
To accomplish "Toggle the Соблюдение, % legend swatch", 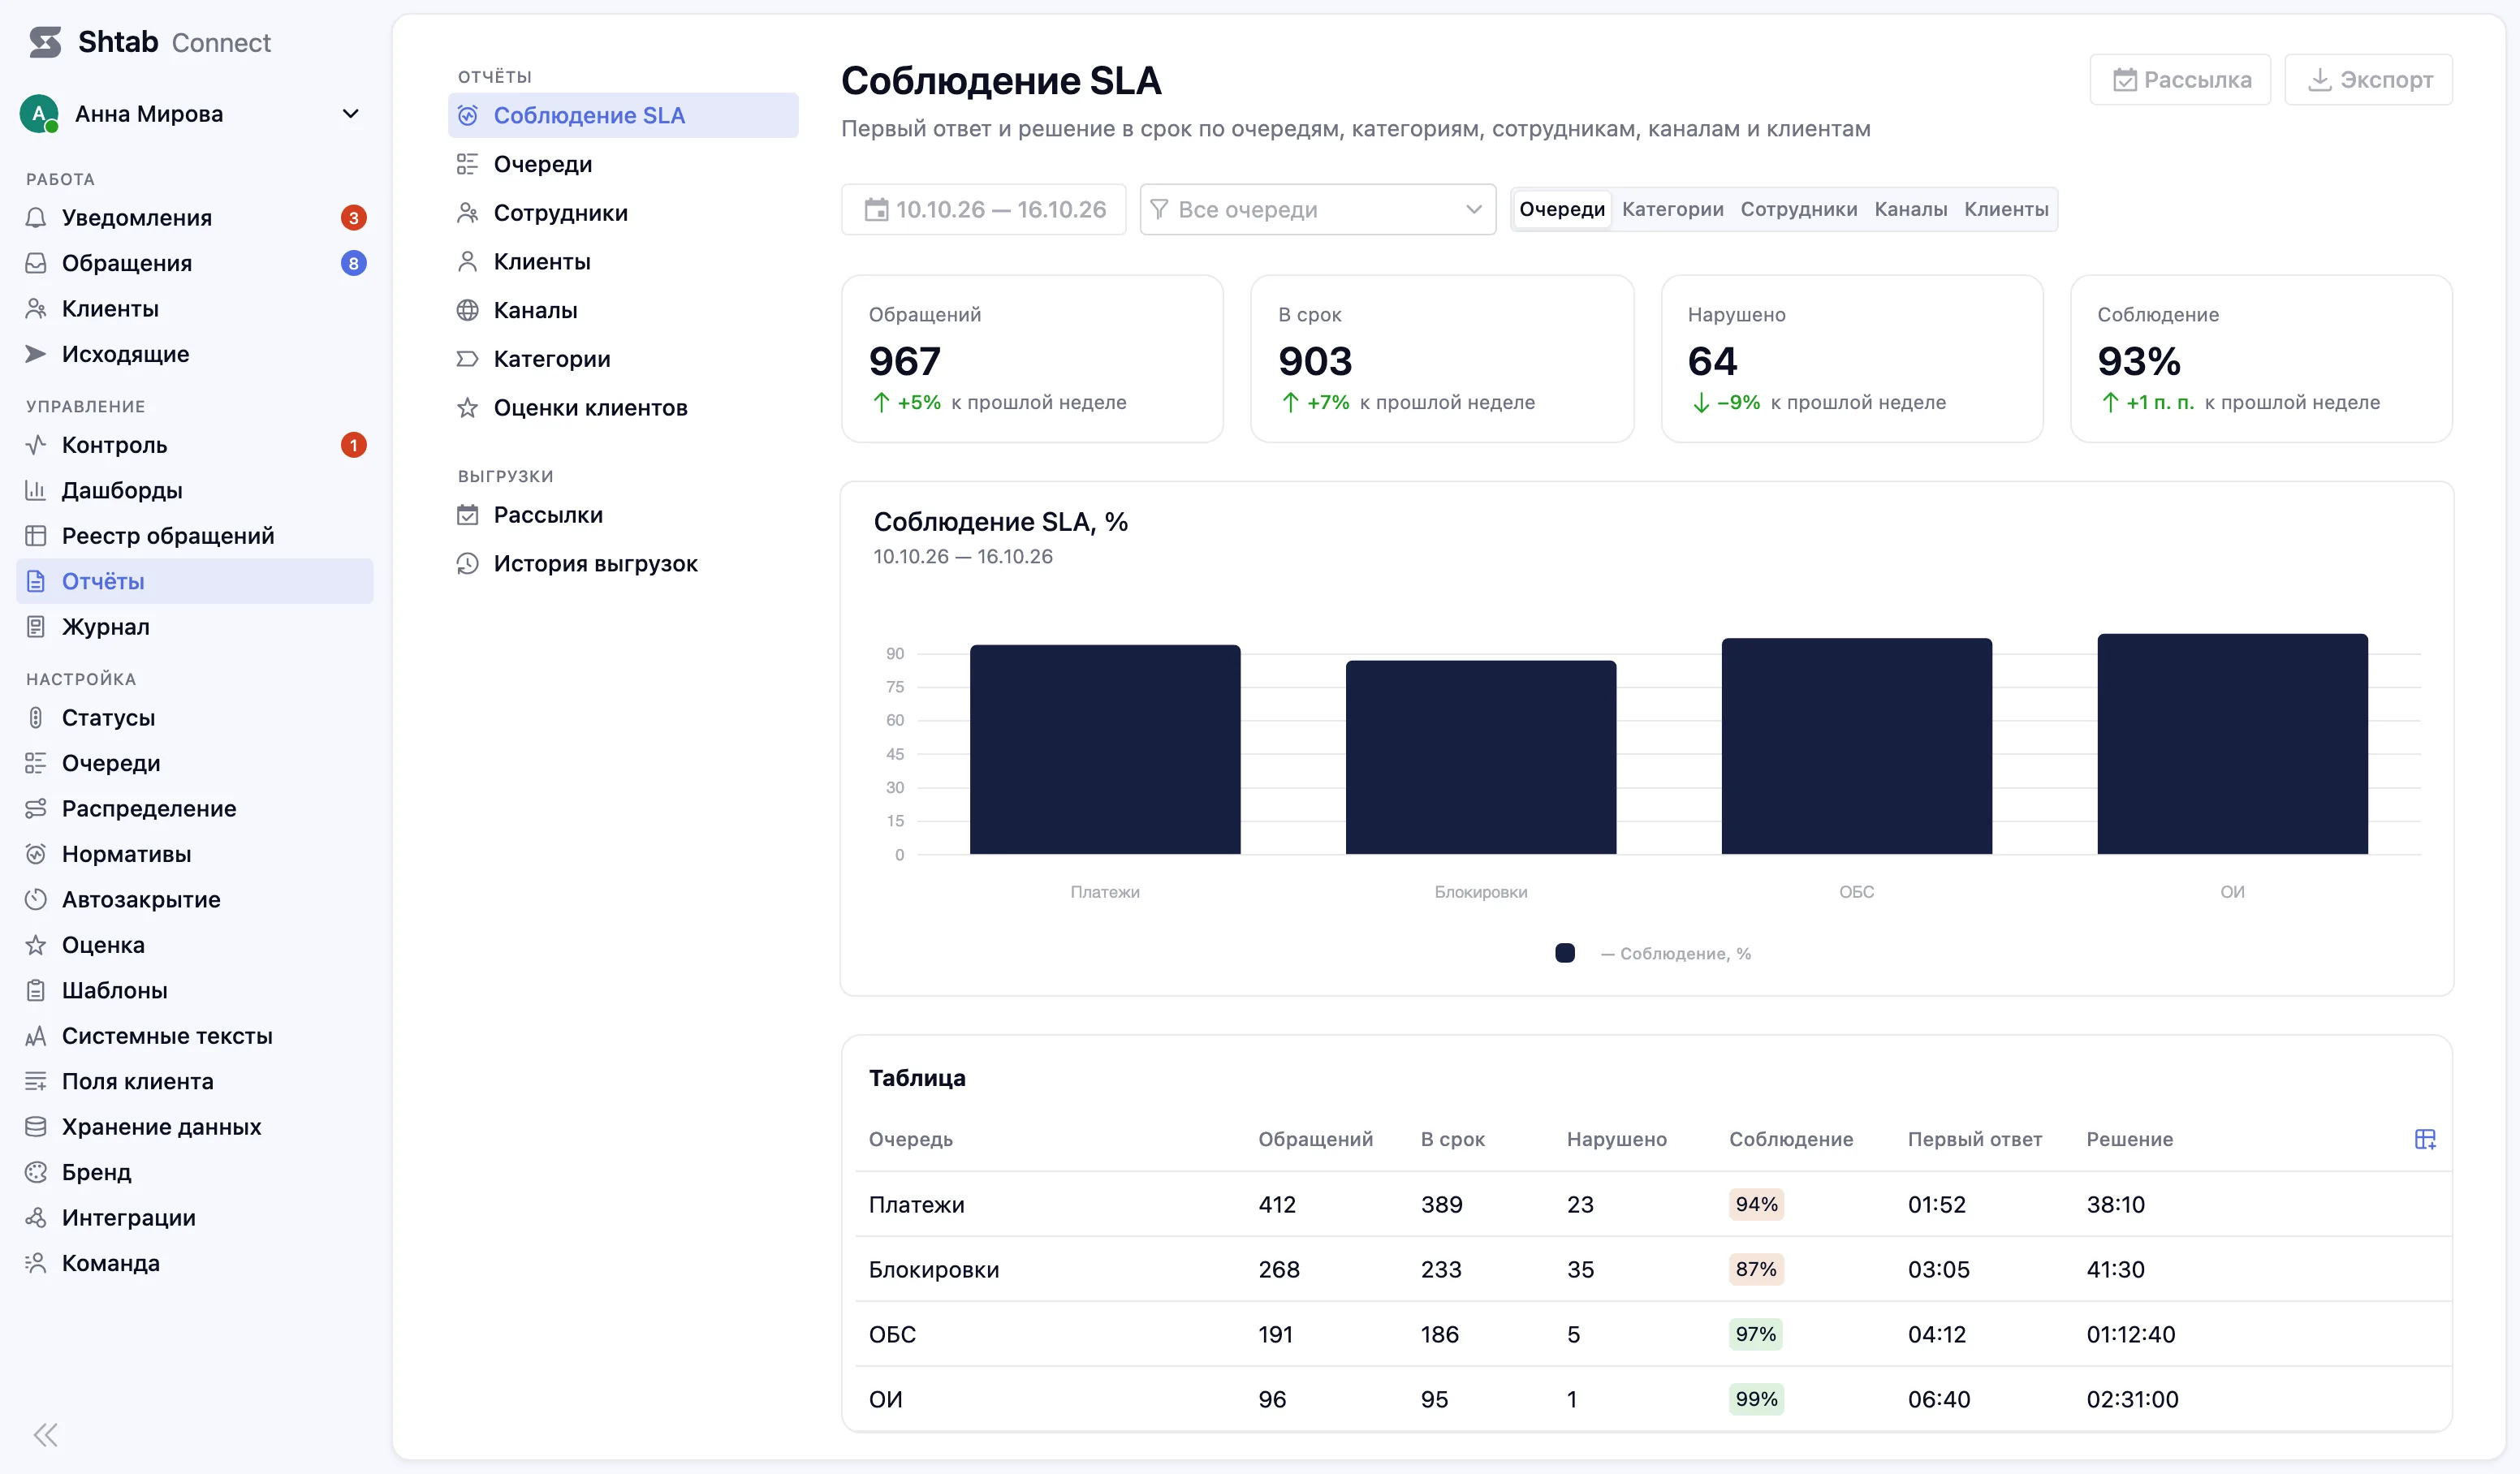I will pos(1564,953).
